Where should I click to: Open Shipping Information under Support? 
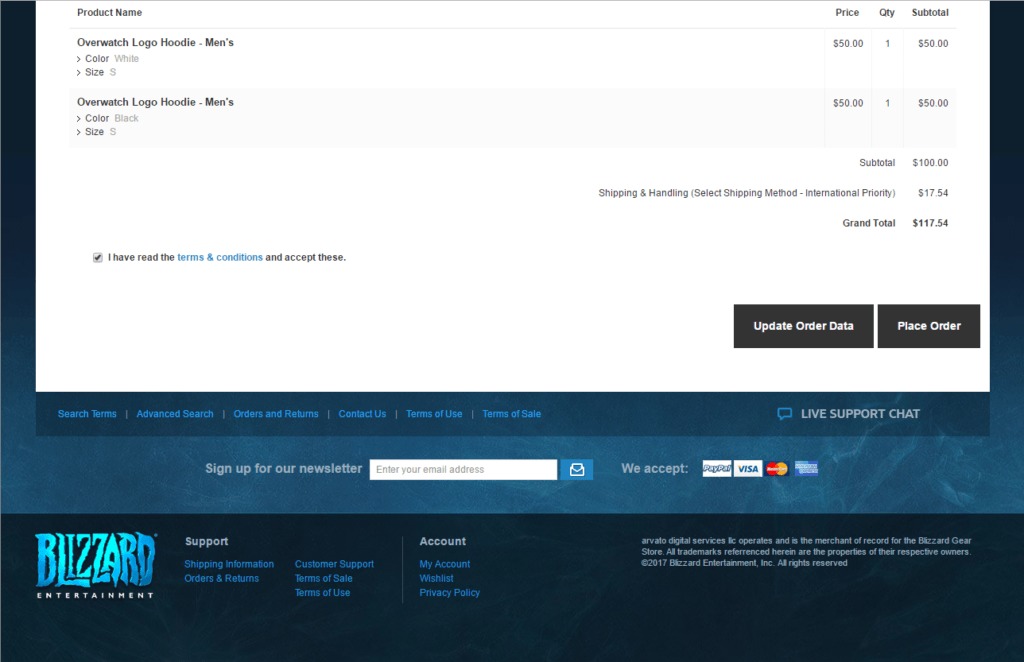tap(229, 564)
